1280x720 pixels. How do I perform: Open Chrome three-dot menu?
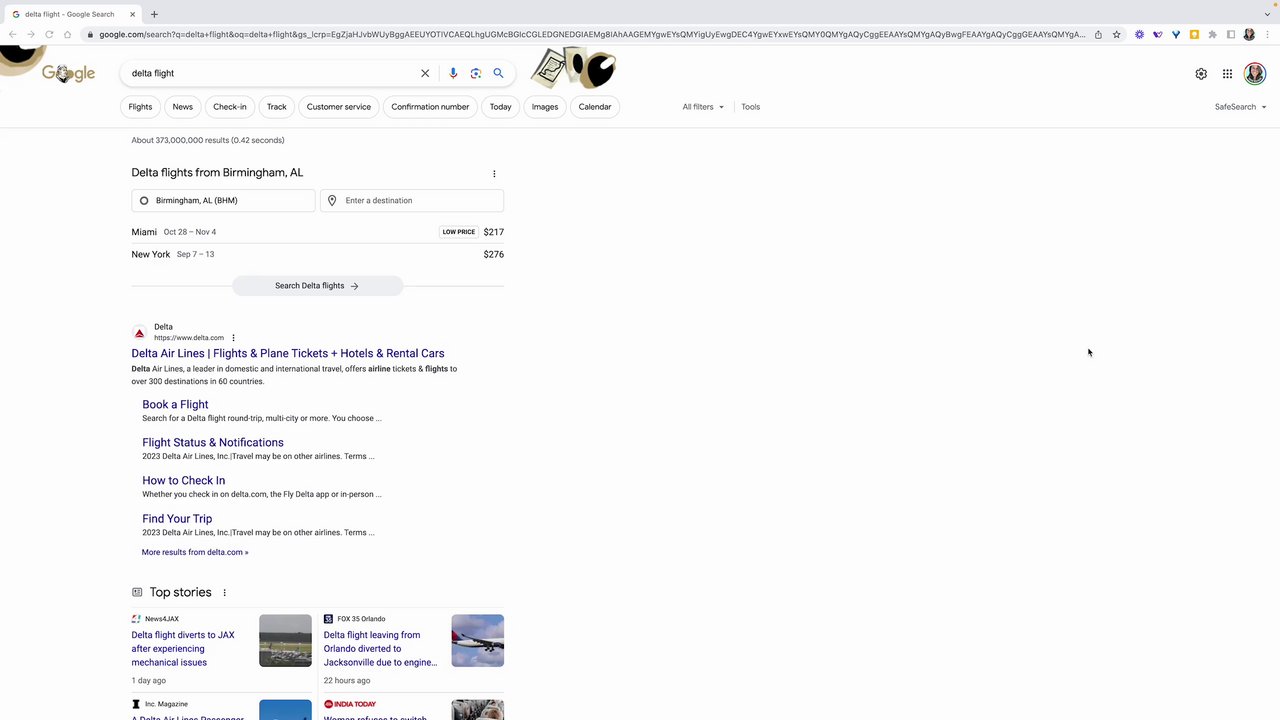1267,34
